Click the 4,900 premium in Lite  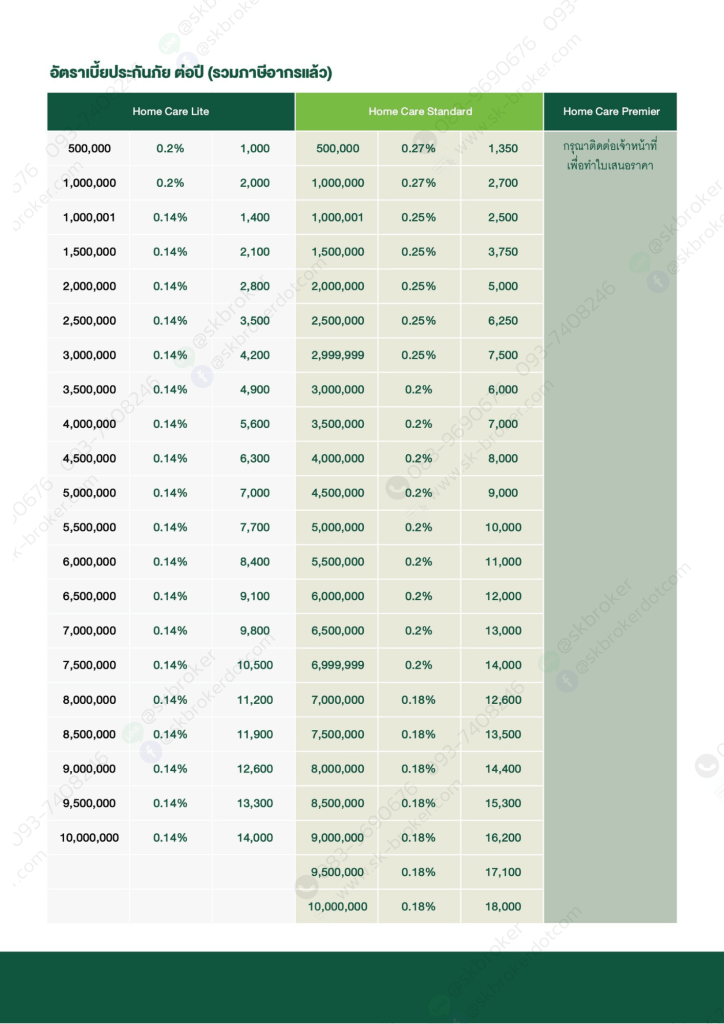(x=255, y=390)
